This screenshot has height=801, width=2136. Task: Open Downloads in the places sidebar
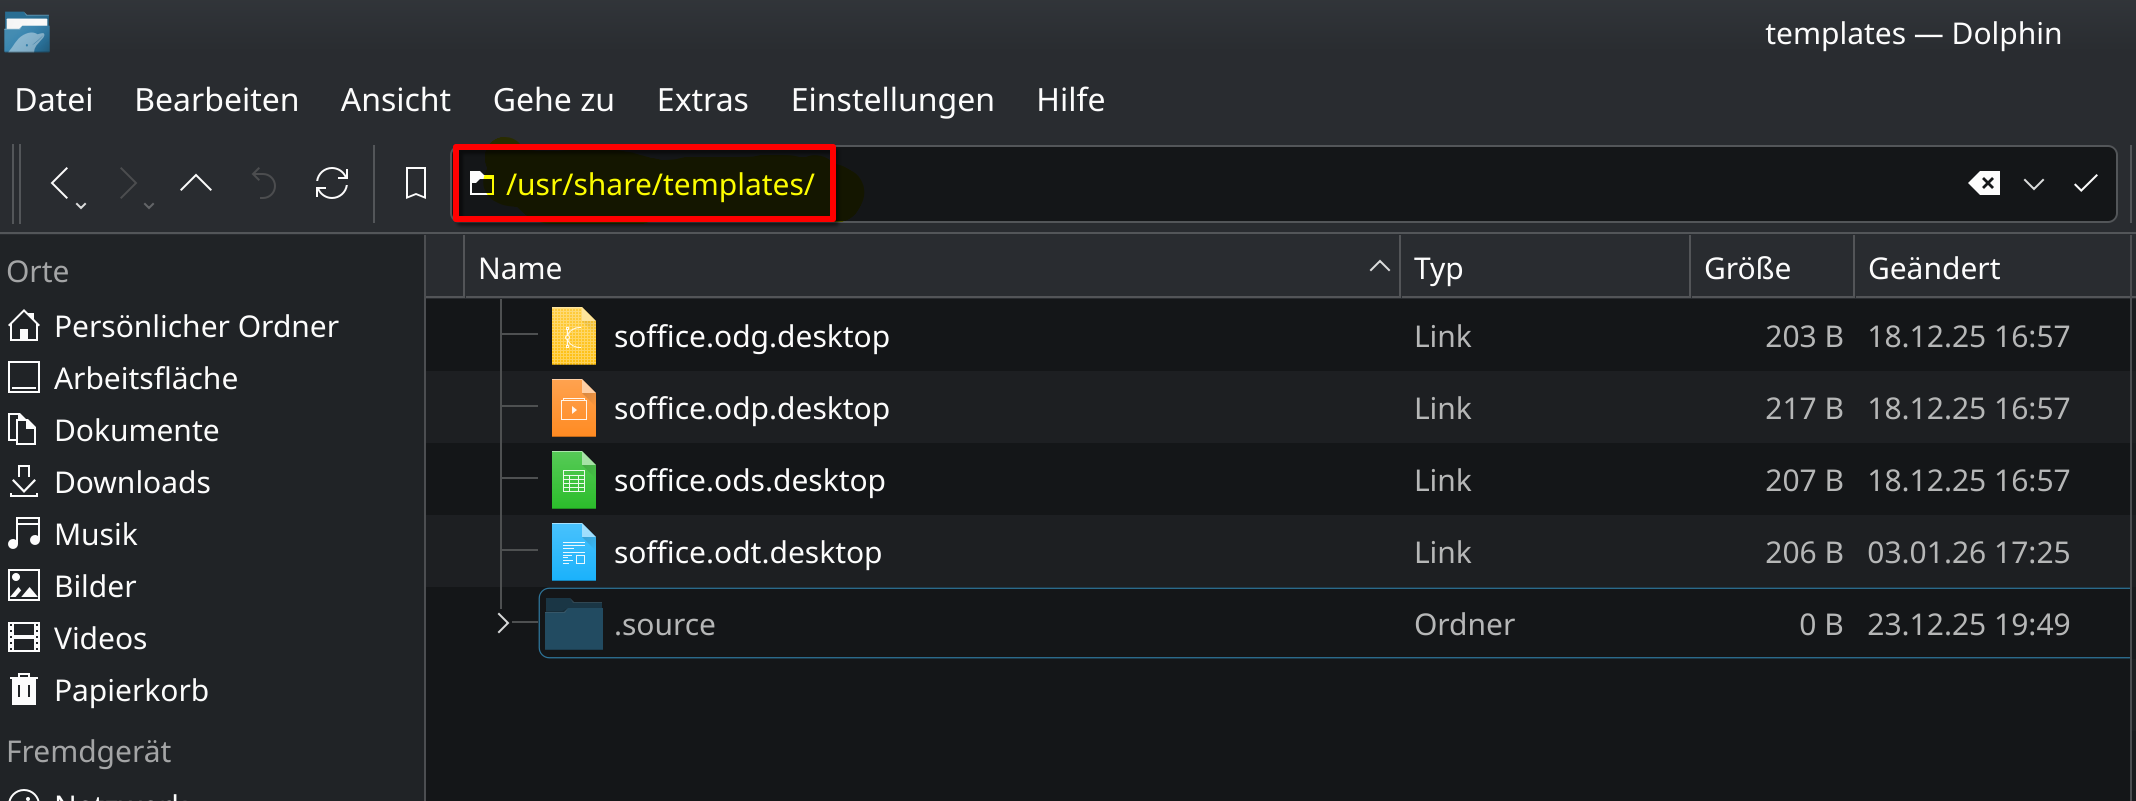coord(132,482)
